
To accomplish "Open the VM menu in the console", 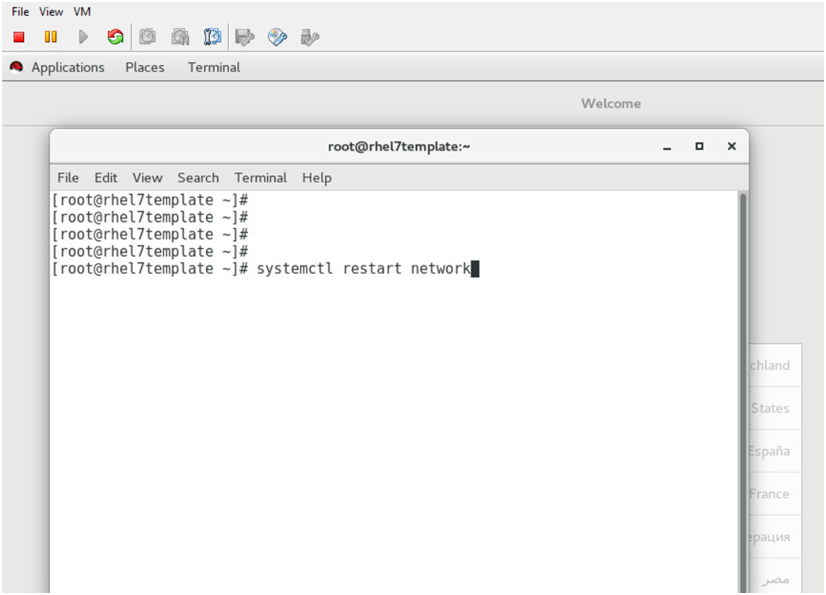I will (x=82, y=12).
